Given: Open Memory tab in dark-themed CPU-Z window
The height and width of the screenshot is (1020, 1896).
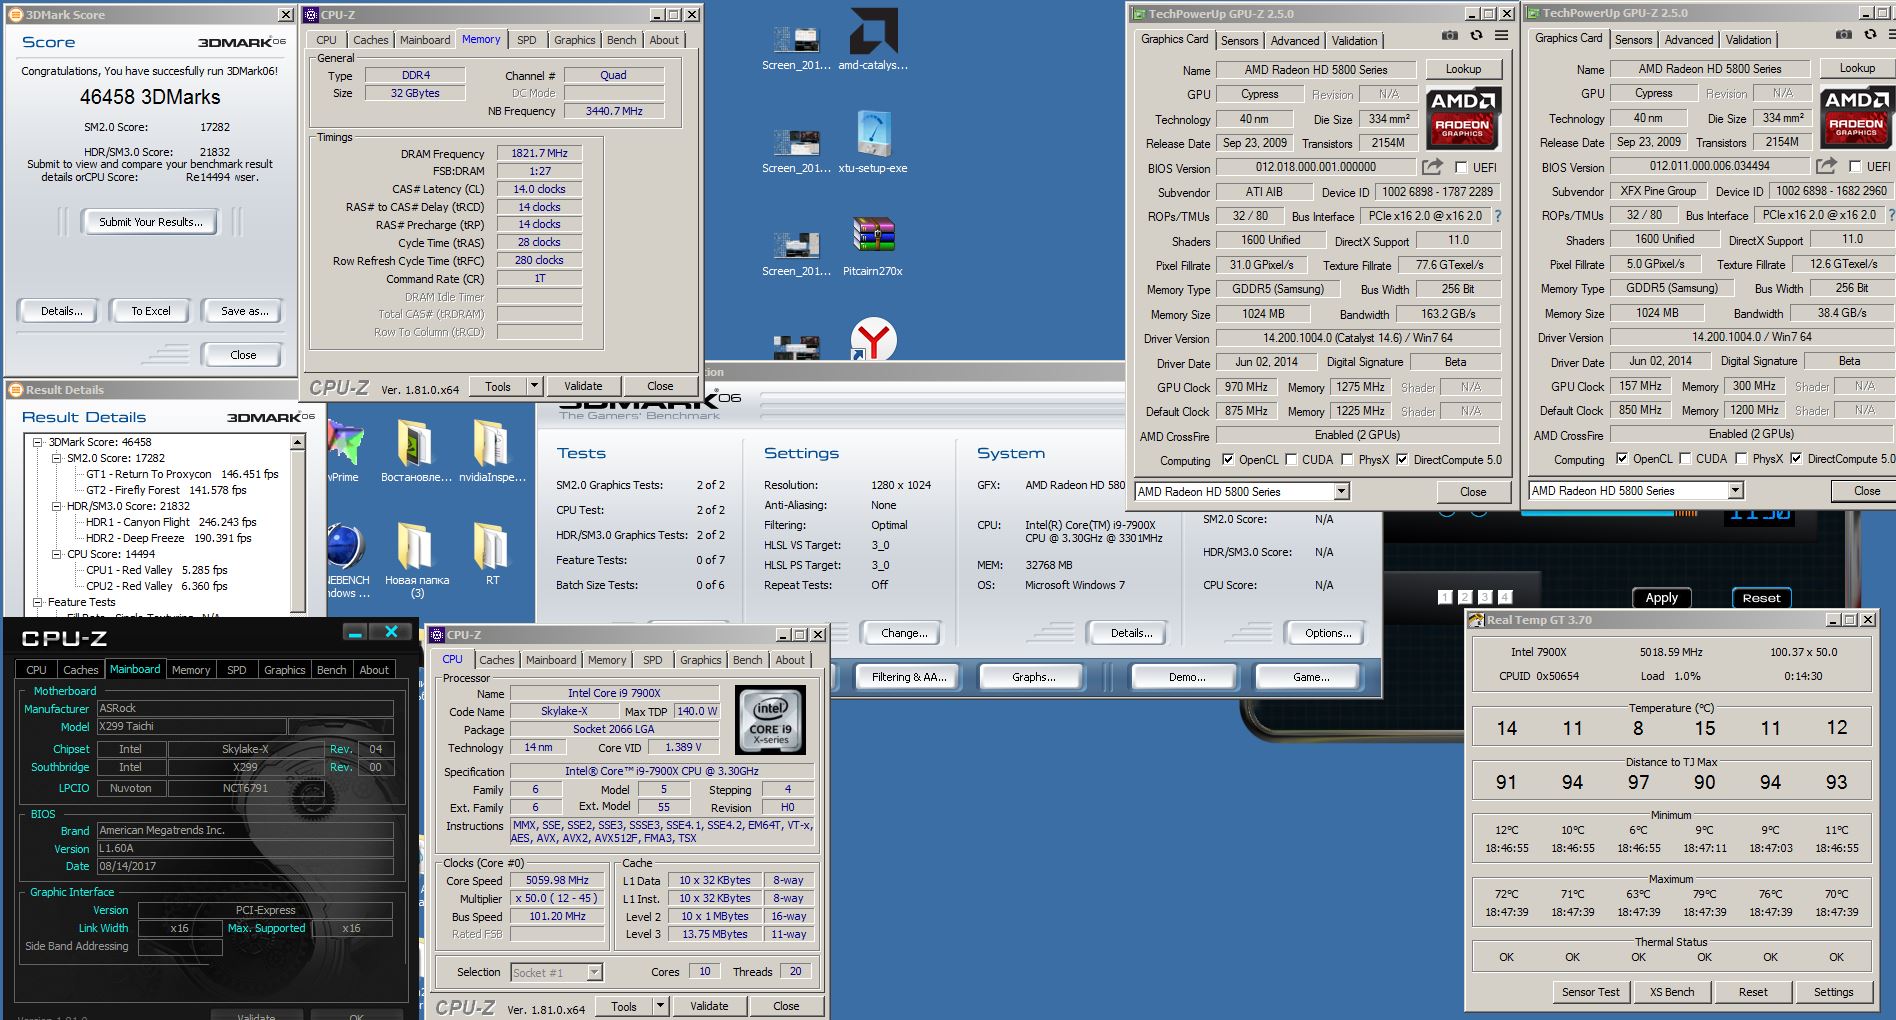Looking at the screenshot, I should pyautogui.click(x=190, y=670).
